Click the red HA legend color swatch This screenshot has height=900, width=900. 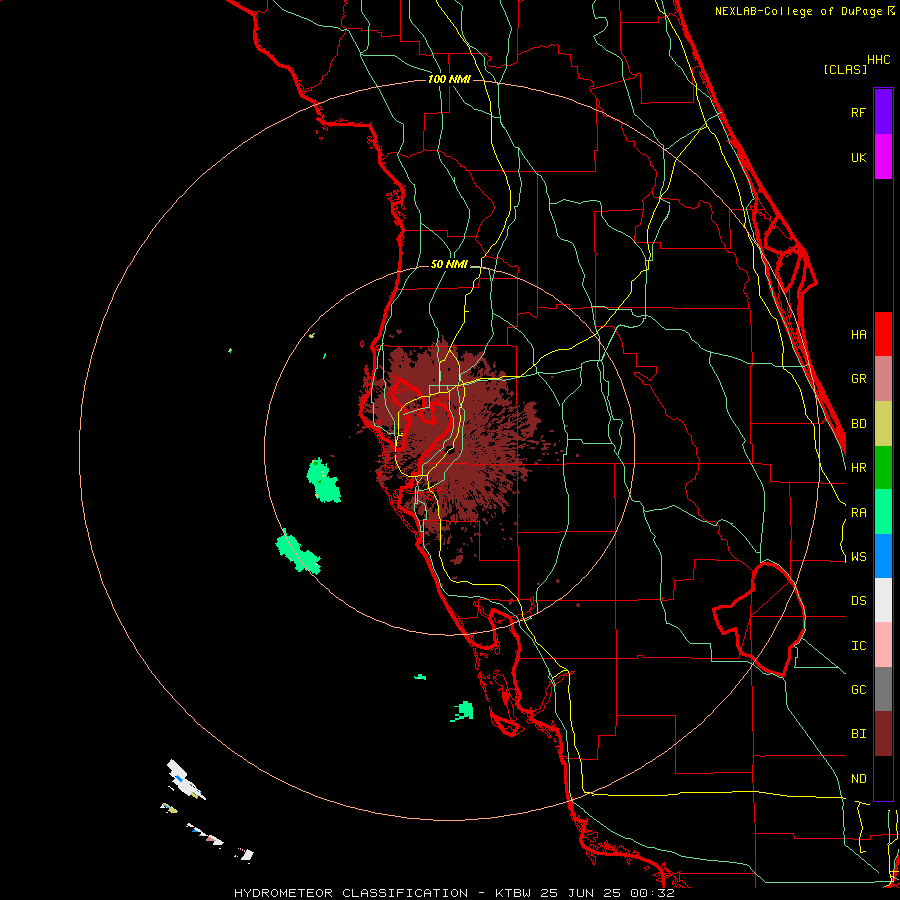pyautogui.click(x=883, y=334)
